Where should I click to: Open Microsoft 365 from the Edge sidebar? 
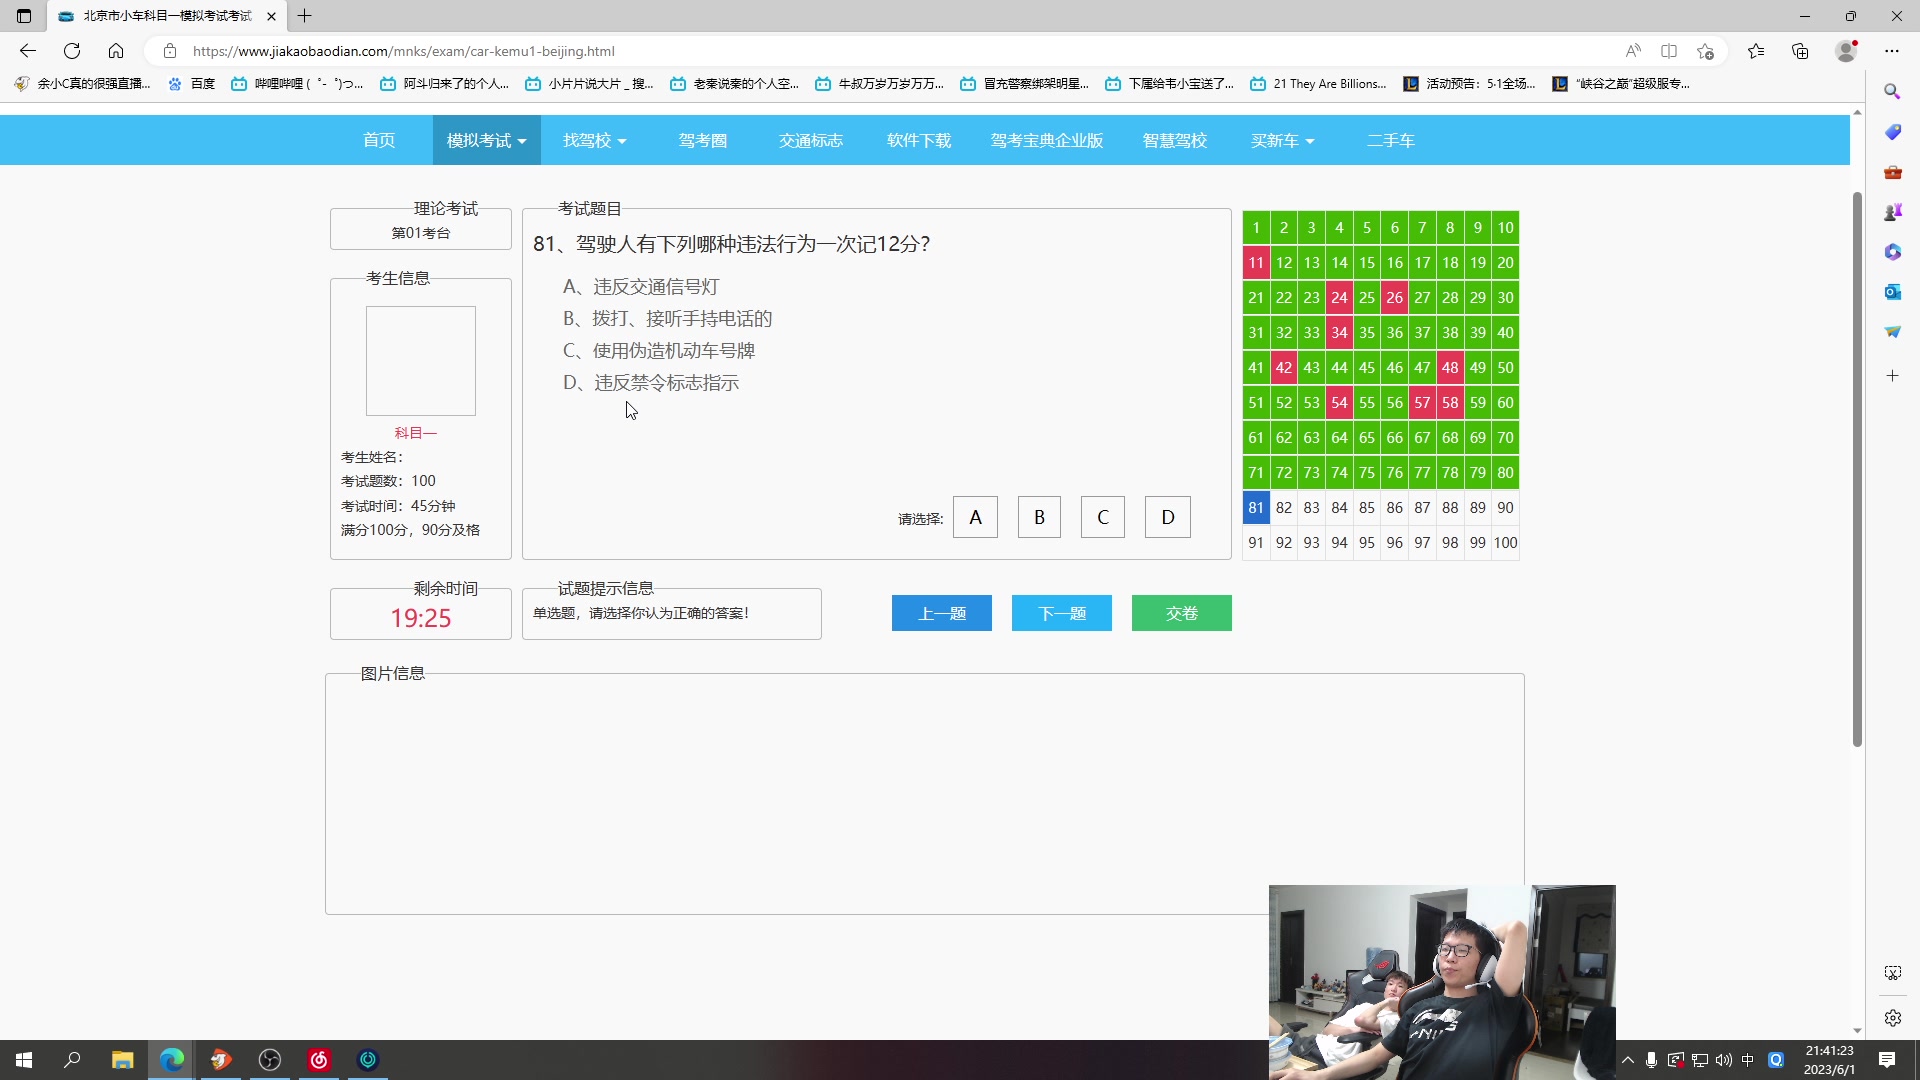[1893, 251]
